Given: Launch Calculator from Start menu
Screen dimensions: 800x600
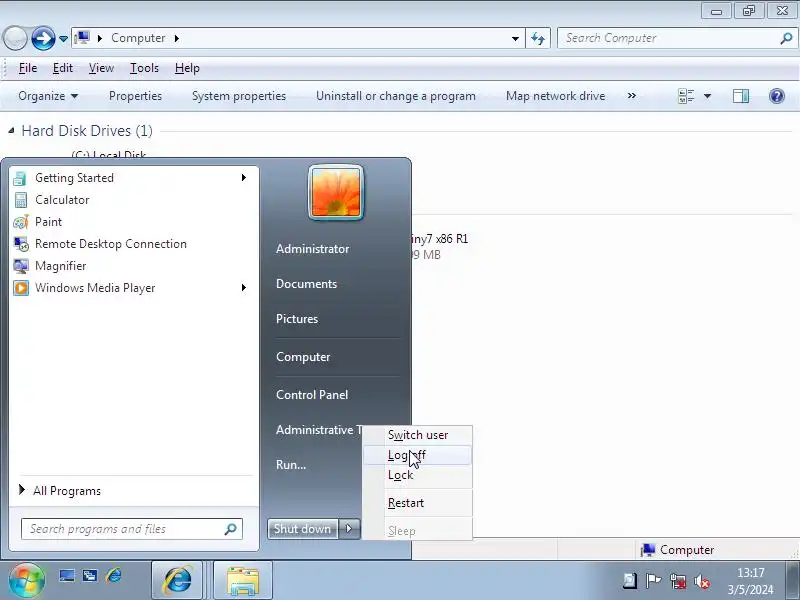Looking at the screenshot, I should click(x=132, y=199).
